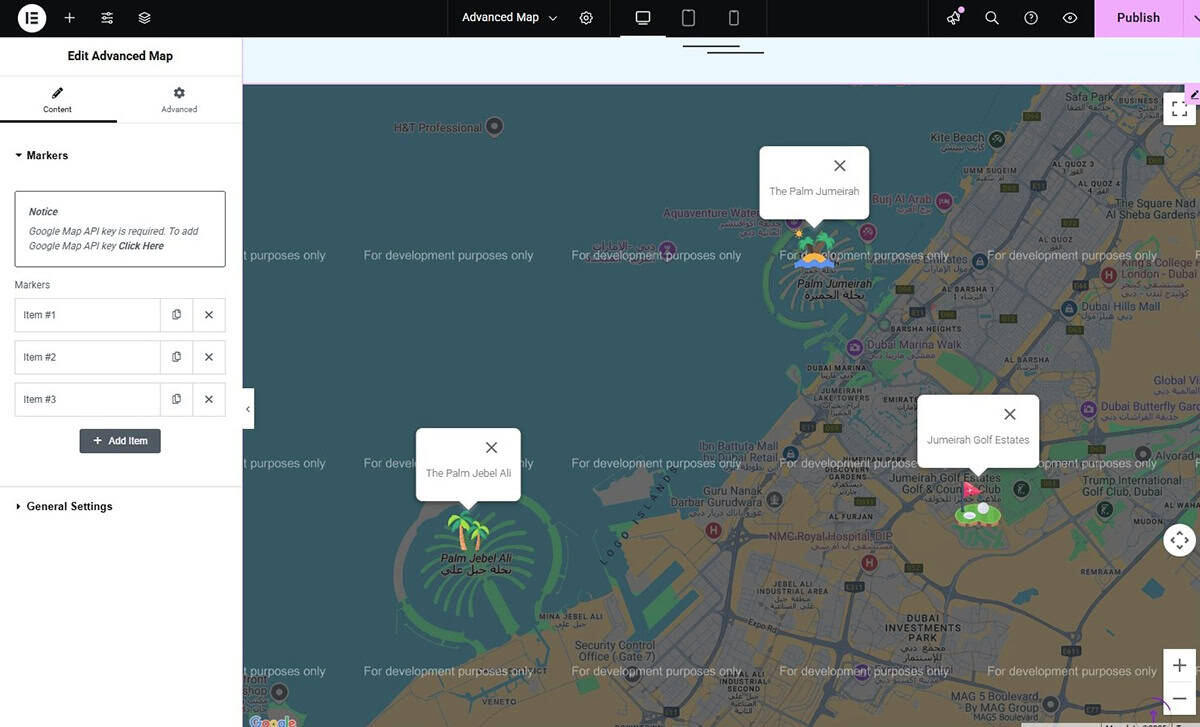Switch to desktop preview mode

(x=643, y=18)
